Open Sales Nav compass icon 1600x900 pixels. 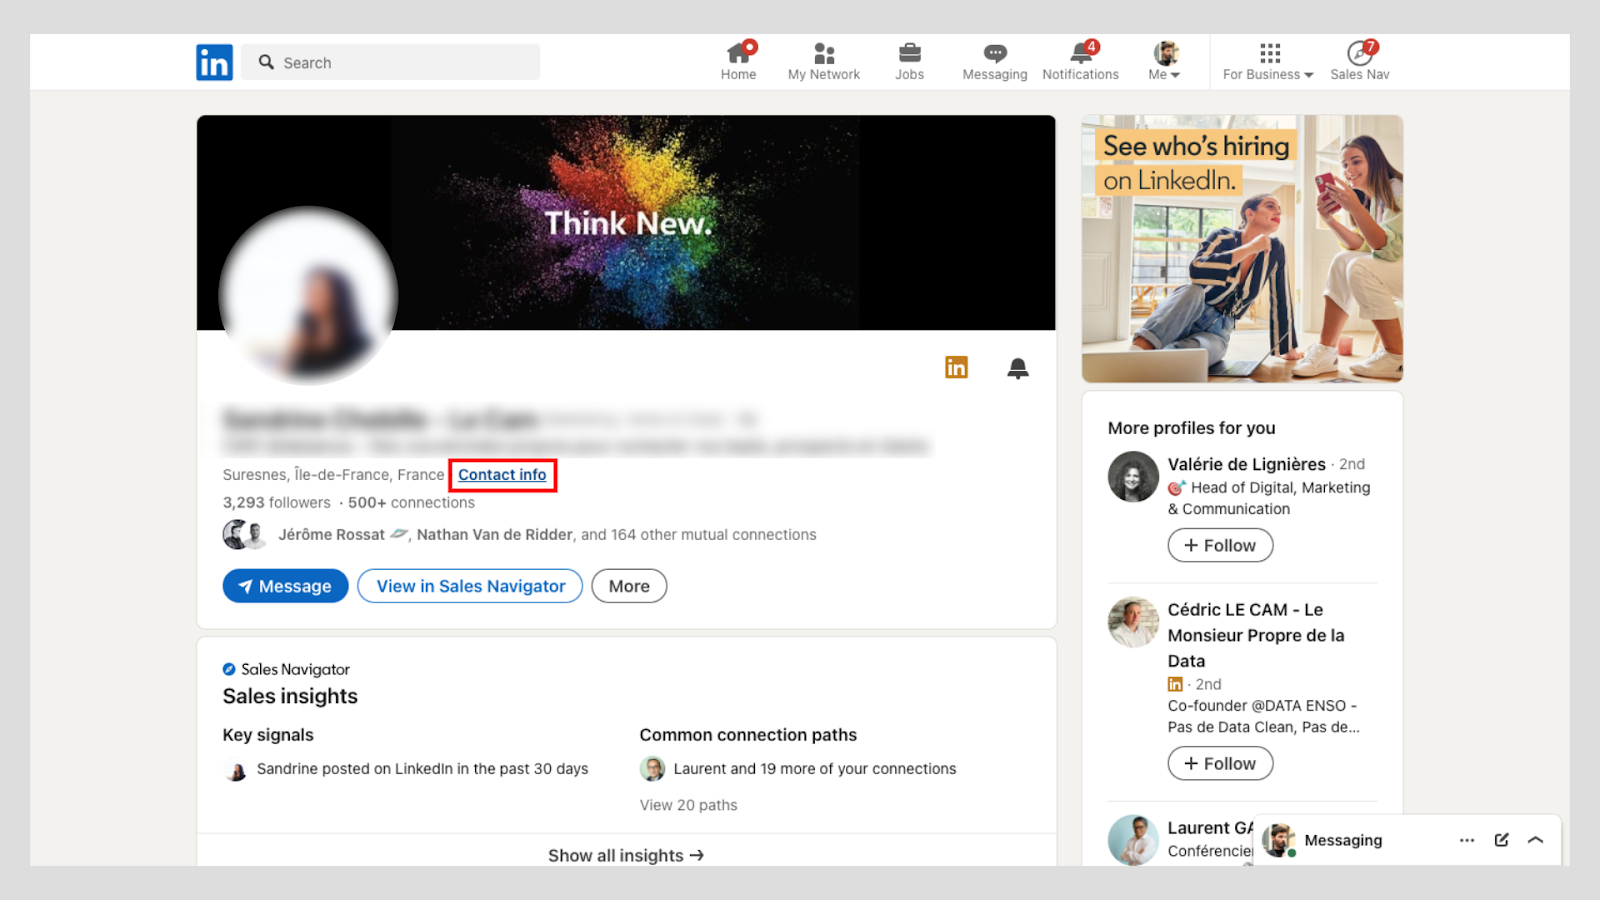click(x=1360, y=61)
